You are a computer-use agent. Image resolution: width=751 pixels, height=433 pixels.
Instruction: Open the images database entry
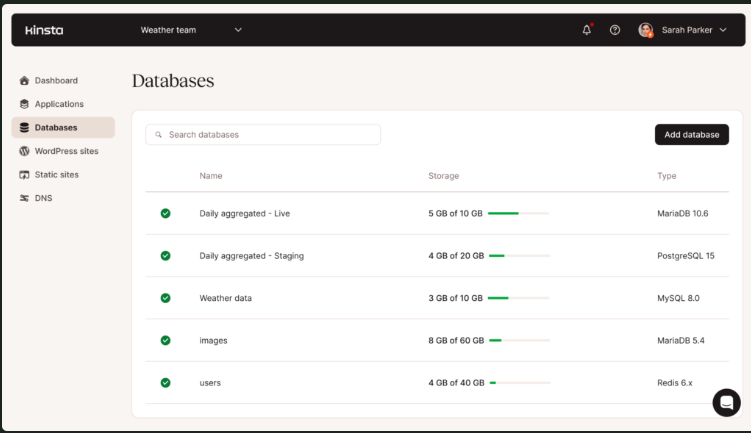click(213, 340)
